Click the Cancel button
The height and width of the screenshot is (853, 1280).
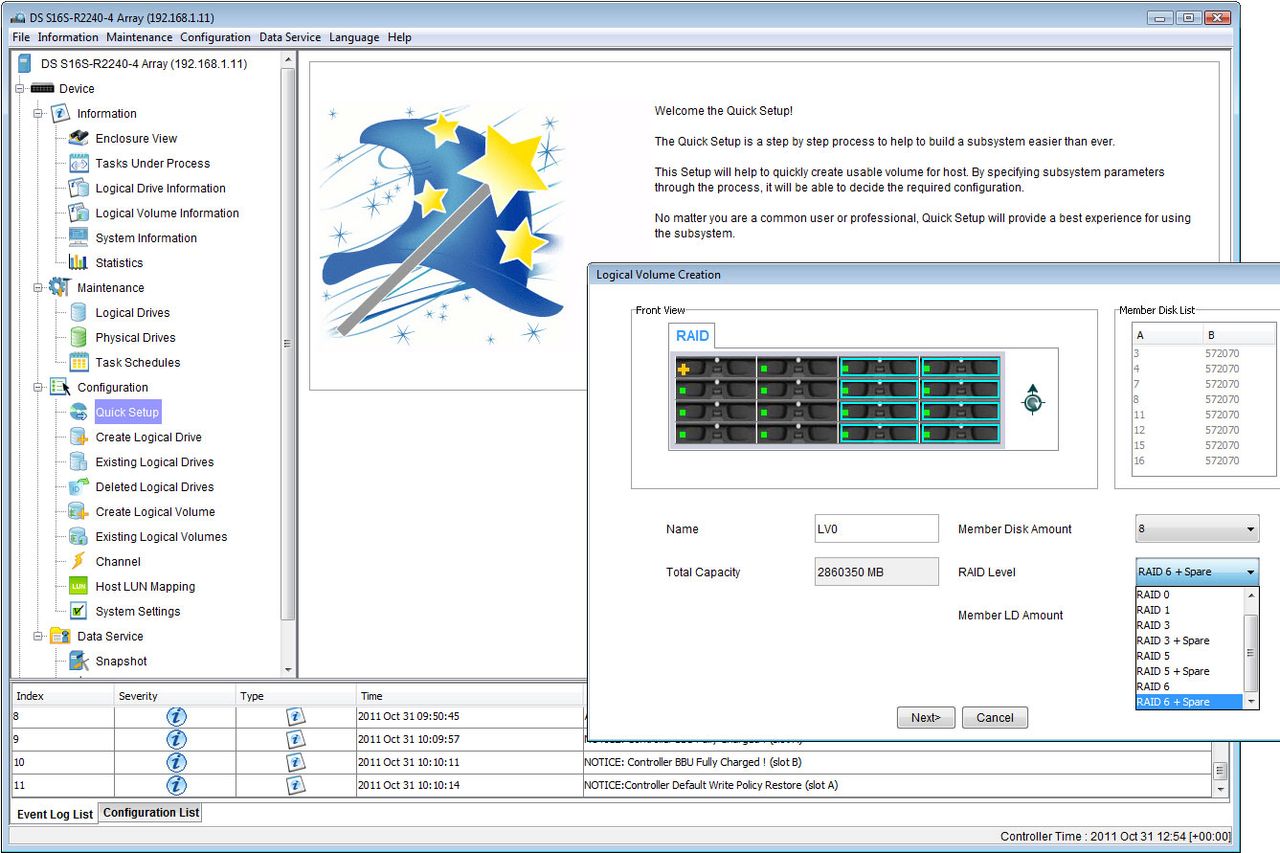995,718
